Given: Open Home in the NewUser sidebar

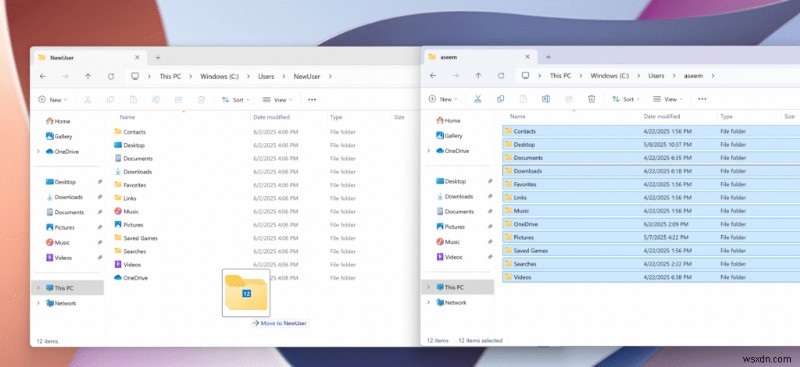Looking at the screenshot, I should point(58,121).
